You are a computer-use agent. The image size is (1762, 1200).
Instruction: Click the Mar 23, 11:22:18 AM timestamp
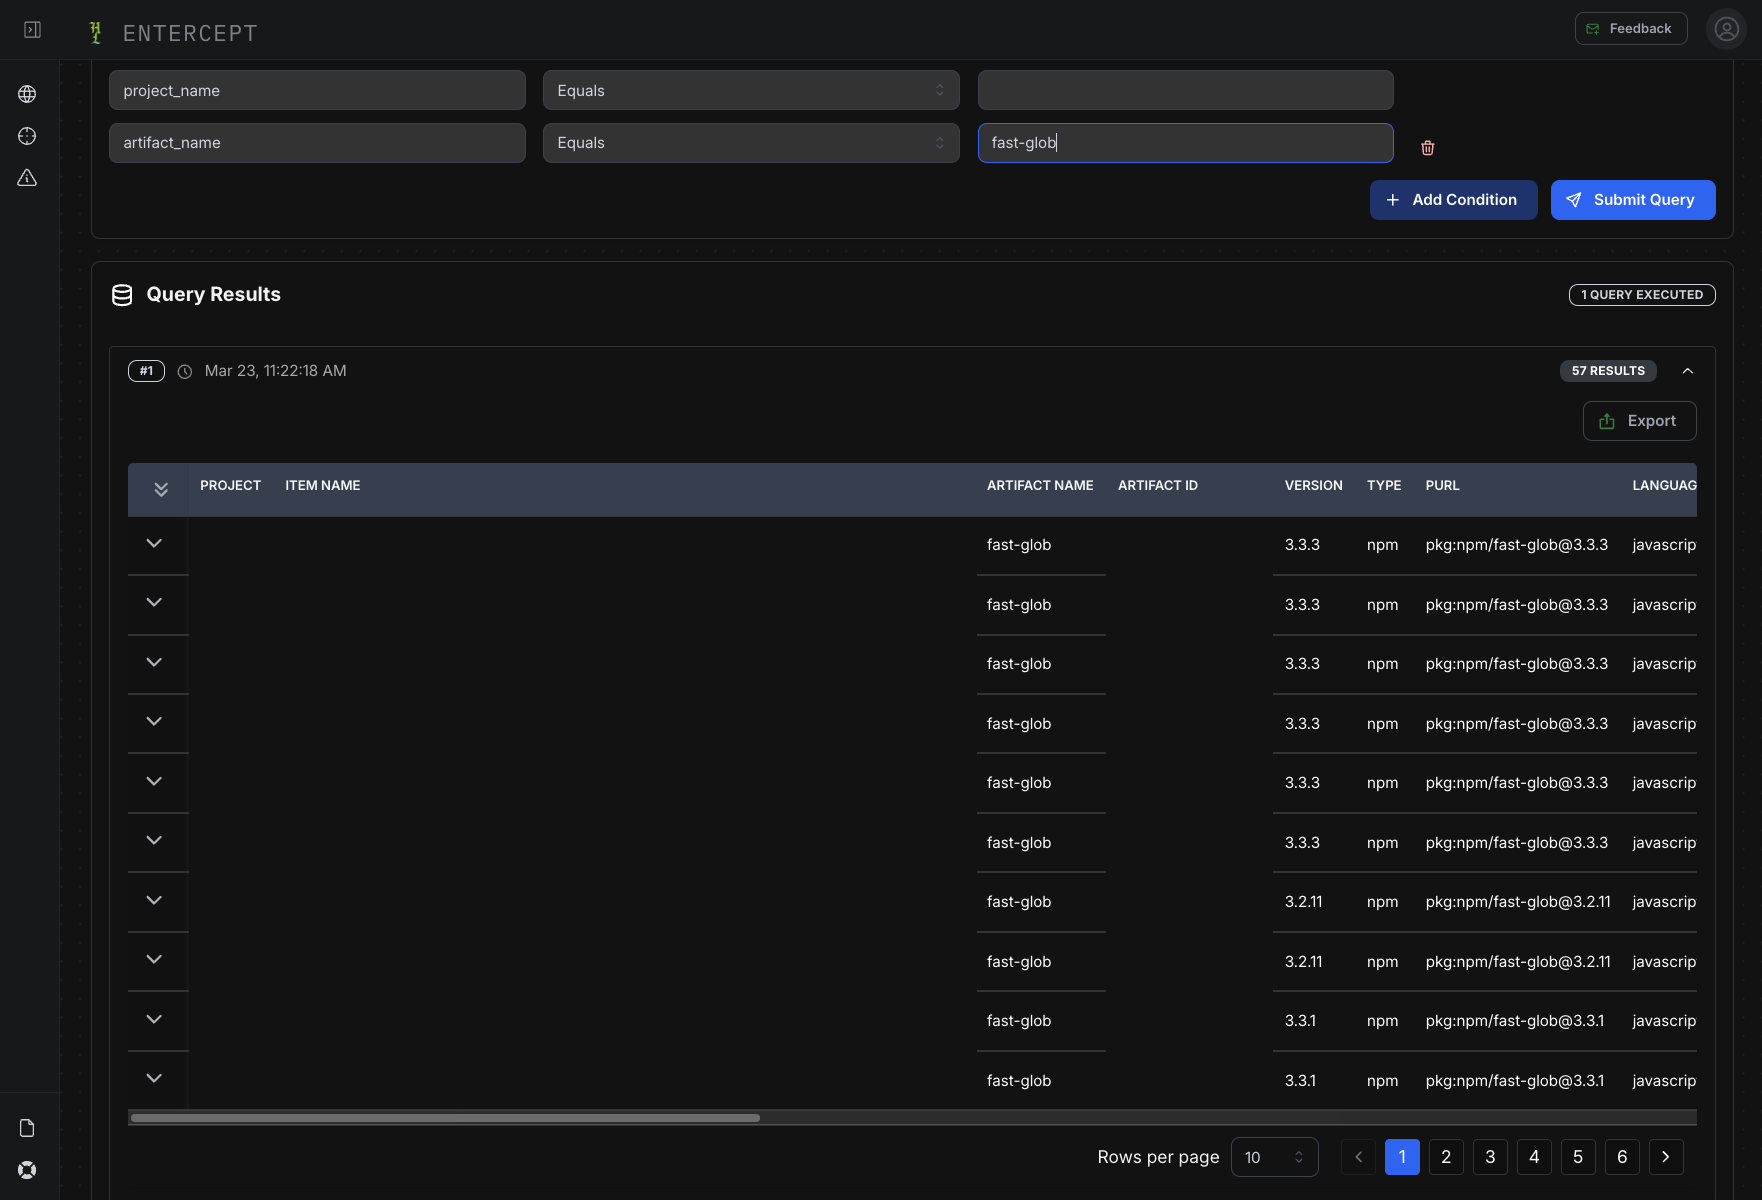click(x=276, y=371)
